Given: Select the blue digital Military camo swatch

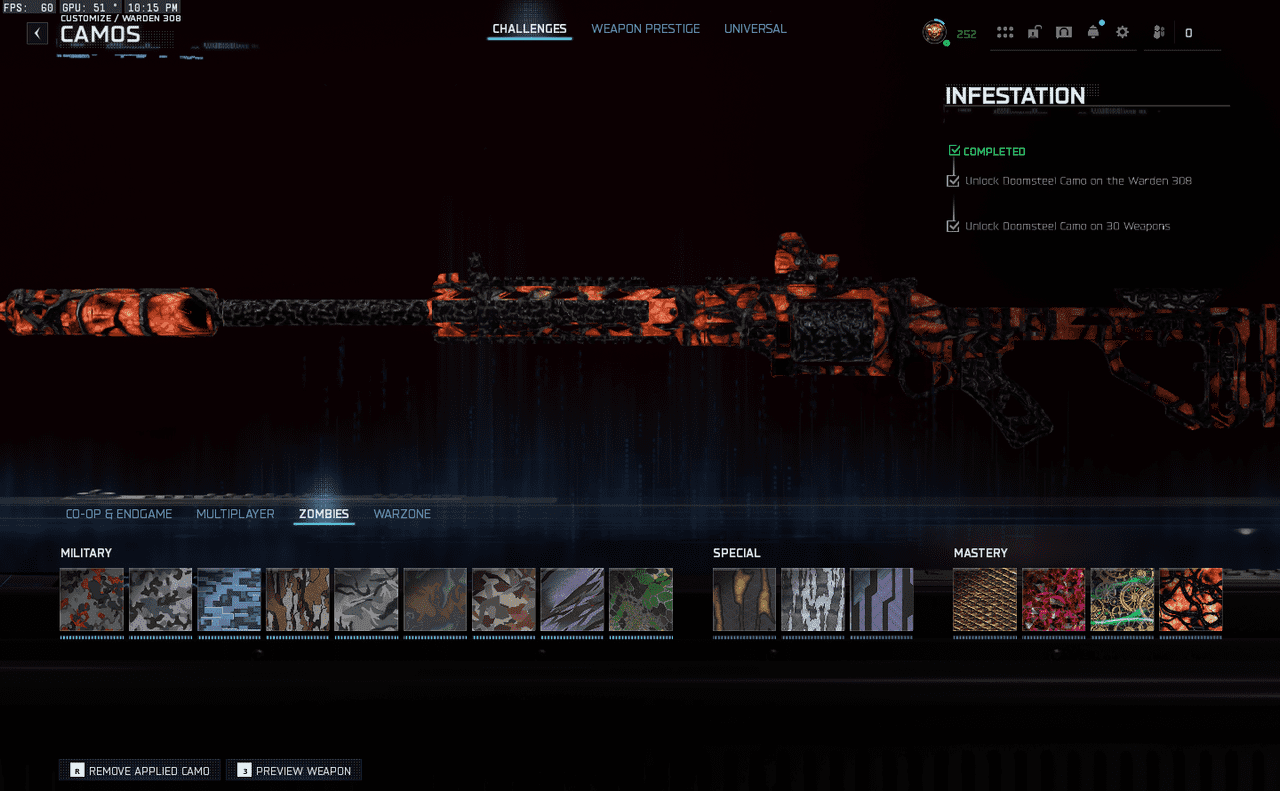Looking at the screenshot, I should 229,600.
